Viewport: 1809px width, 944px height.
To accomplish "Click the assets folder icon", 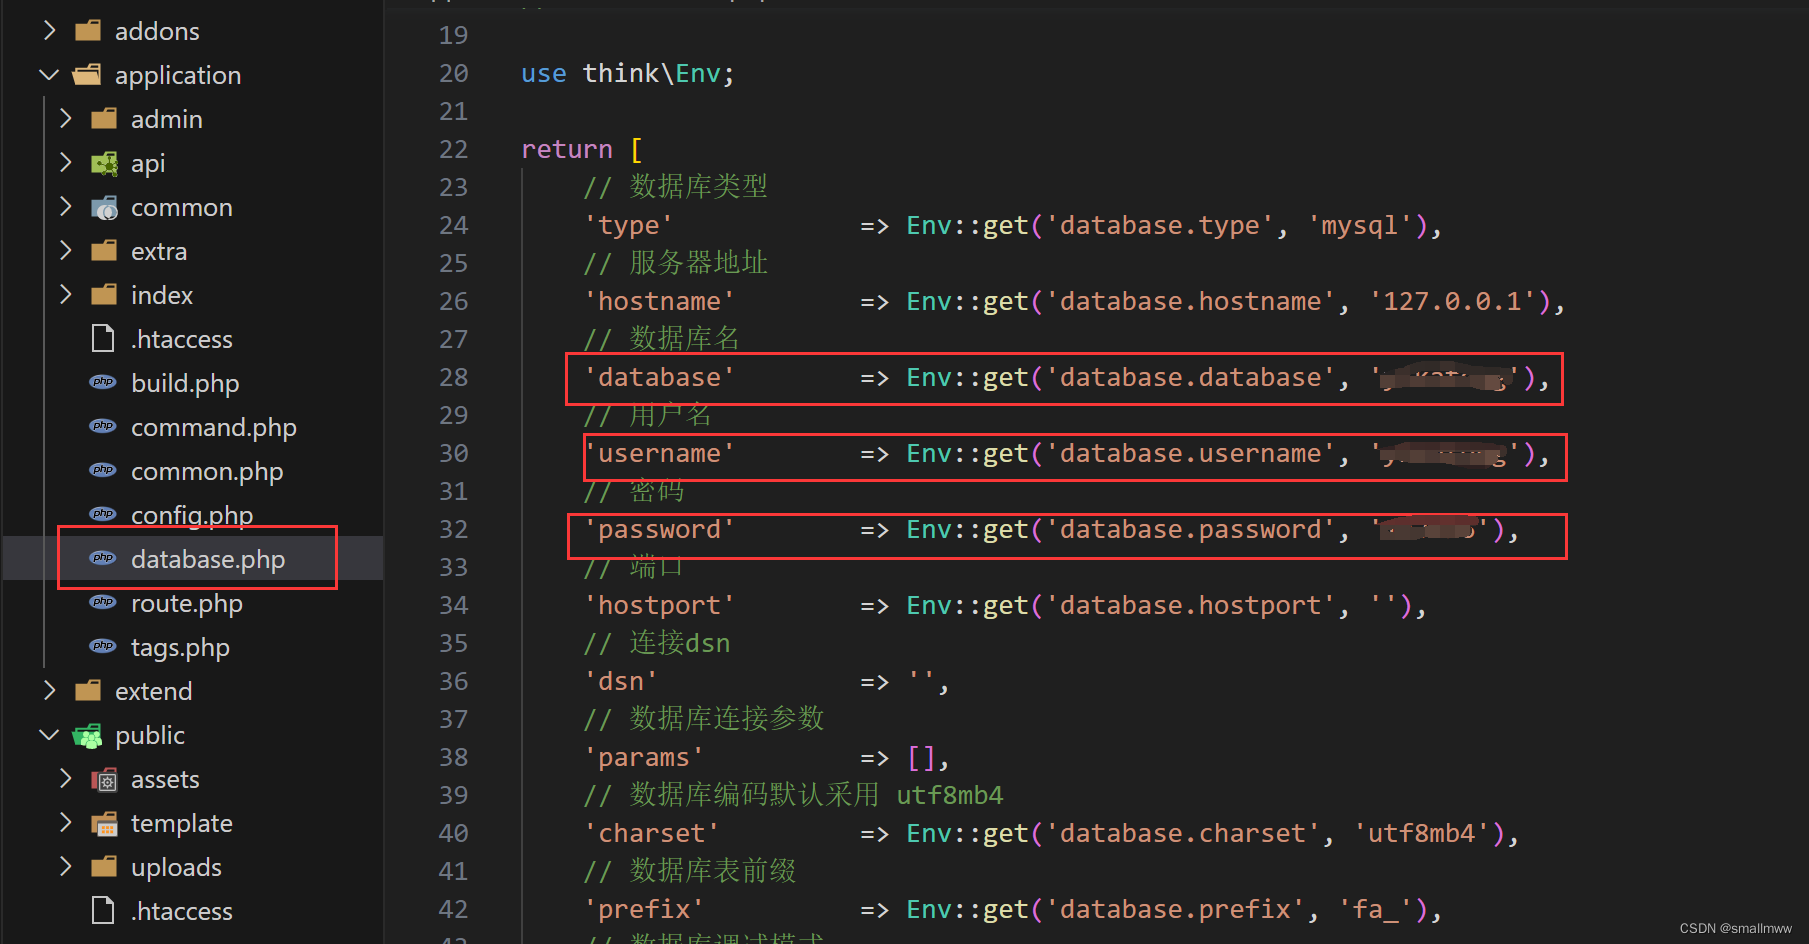I will pos(104,780).
